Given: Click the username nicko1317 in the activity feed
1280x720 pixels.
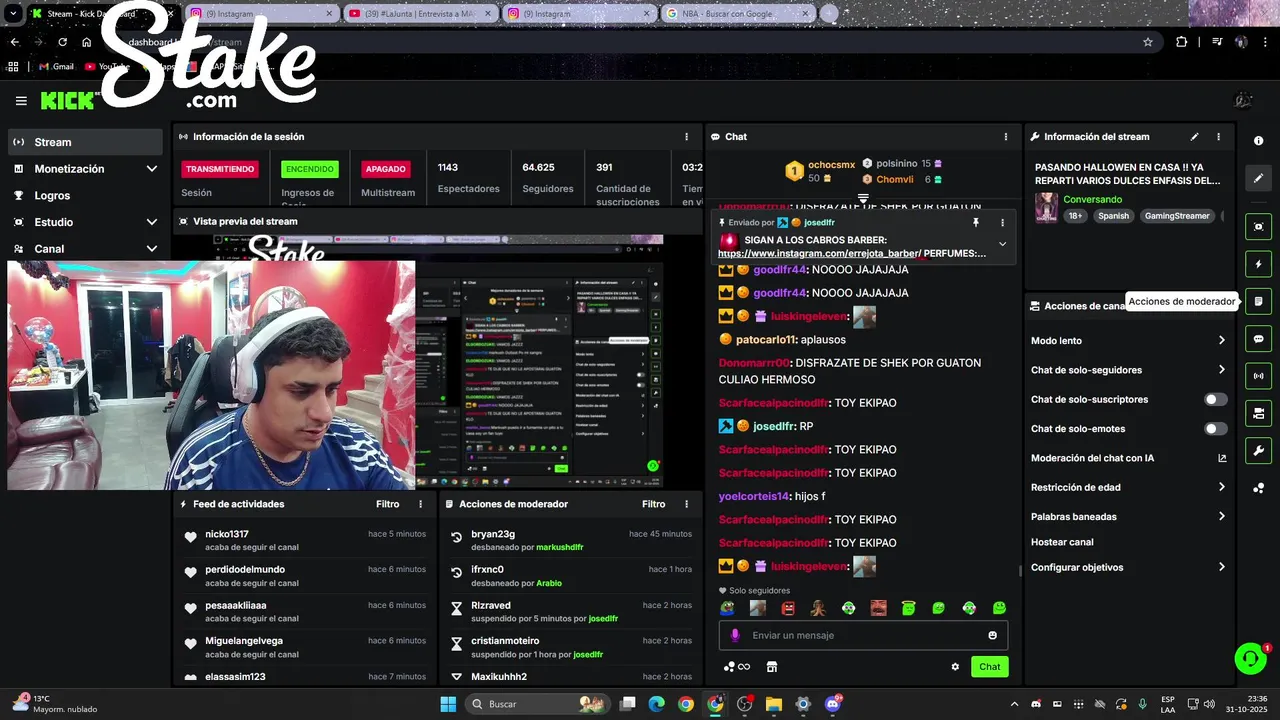Looking at the screenshot, I should point(227,535).
